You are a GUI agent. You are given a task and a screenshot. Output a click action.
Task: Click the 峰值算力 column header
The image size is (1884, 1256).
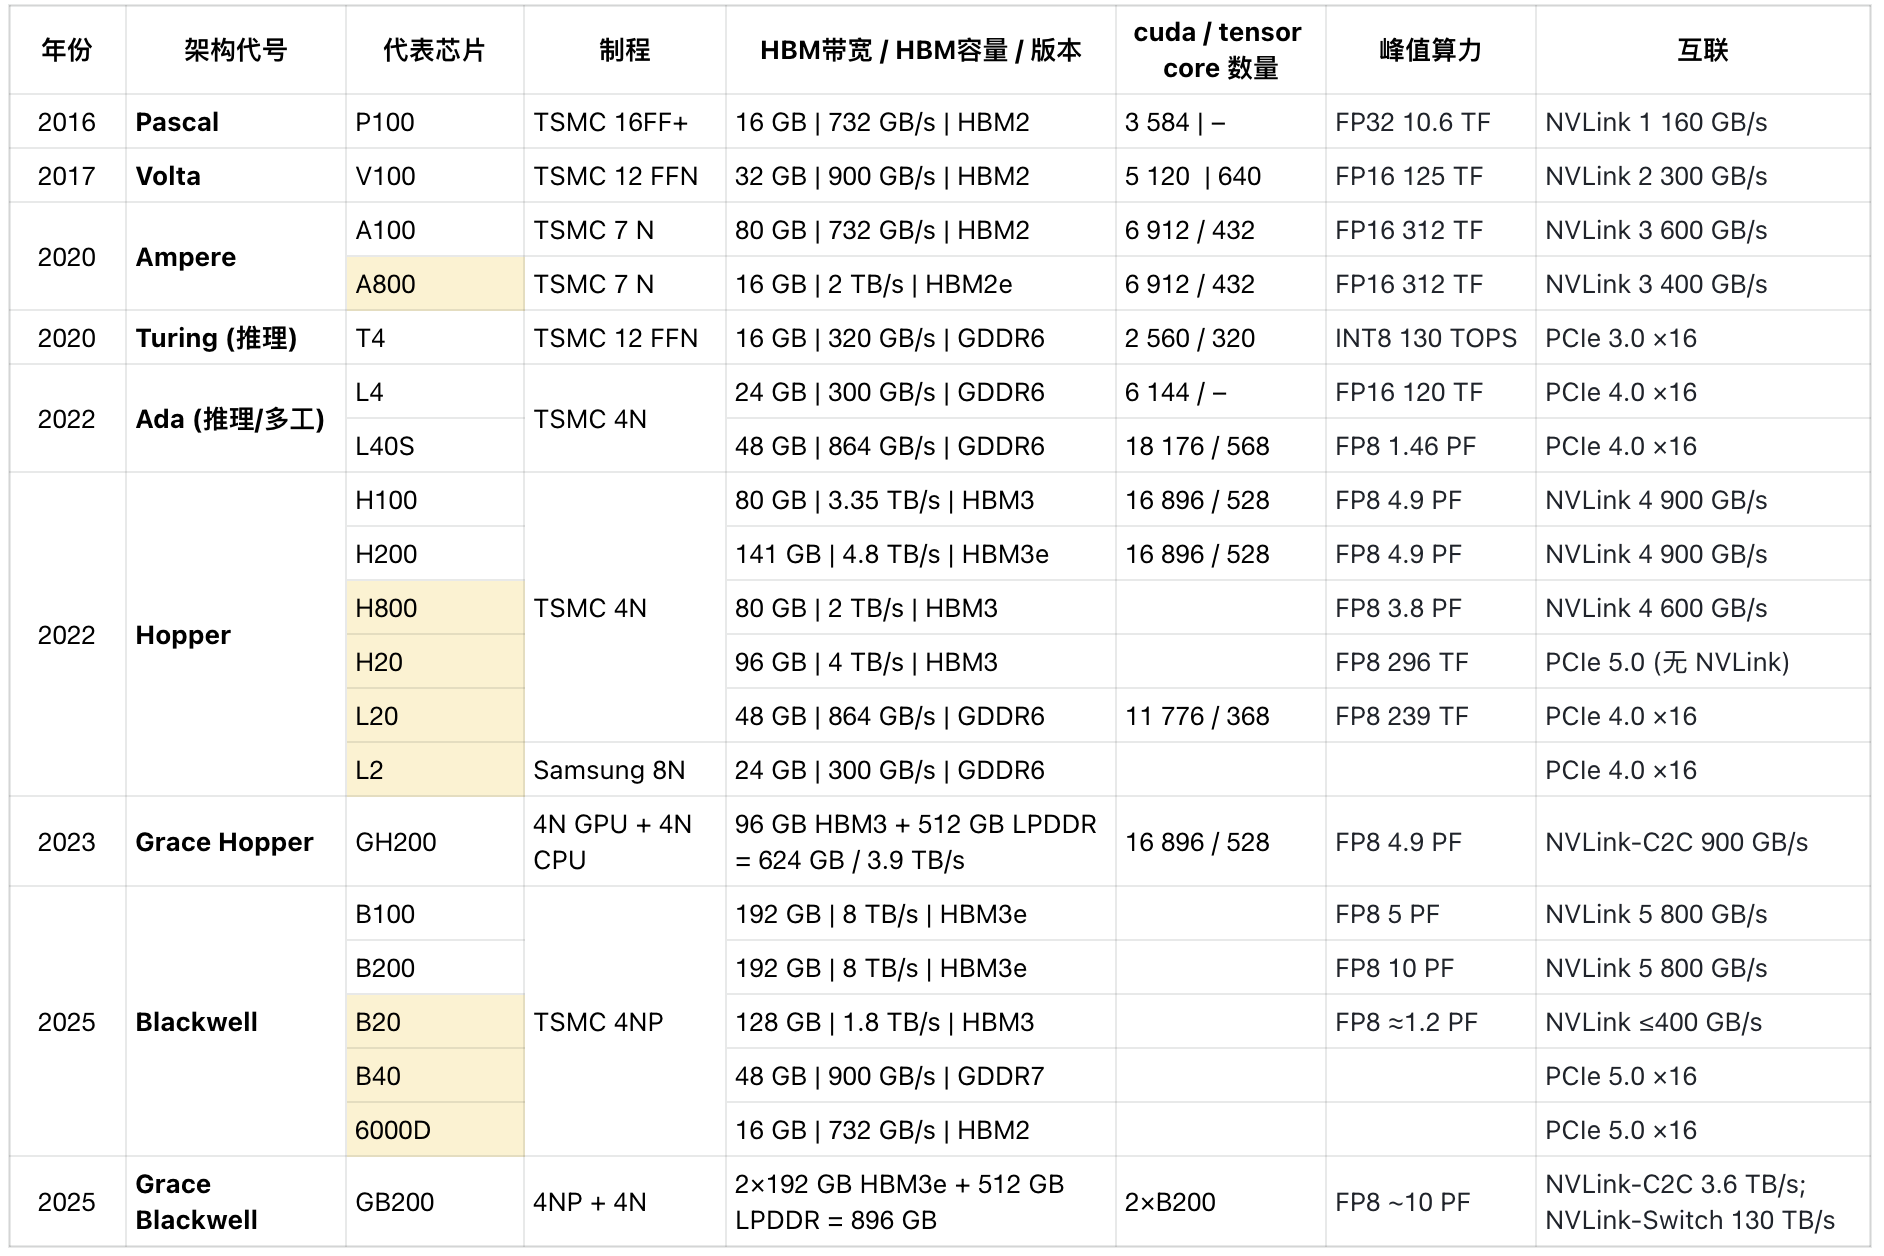(x=1430, y=50)
